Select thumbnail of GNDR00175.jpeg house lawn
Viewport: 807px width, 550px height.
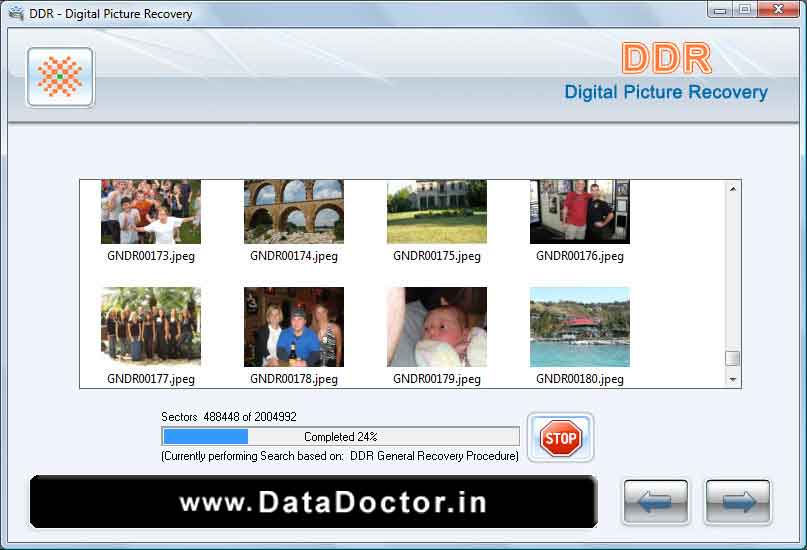coord(437,211)
